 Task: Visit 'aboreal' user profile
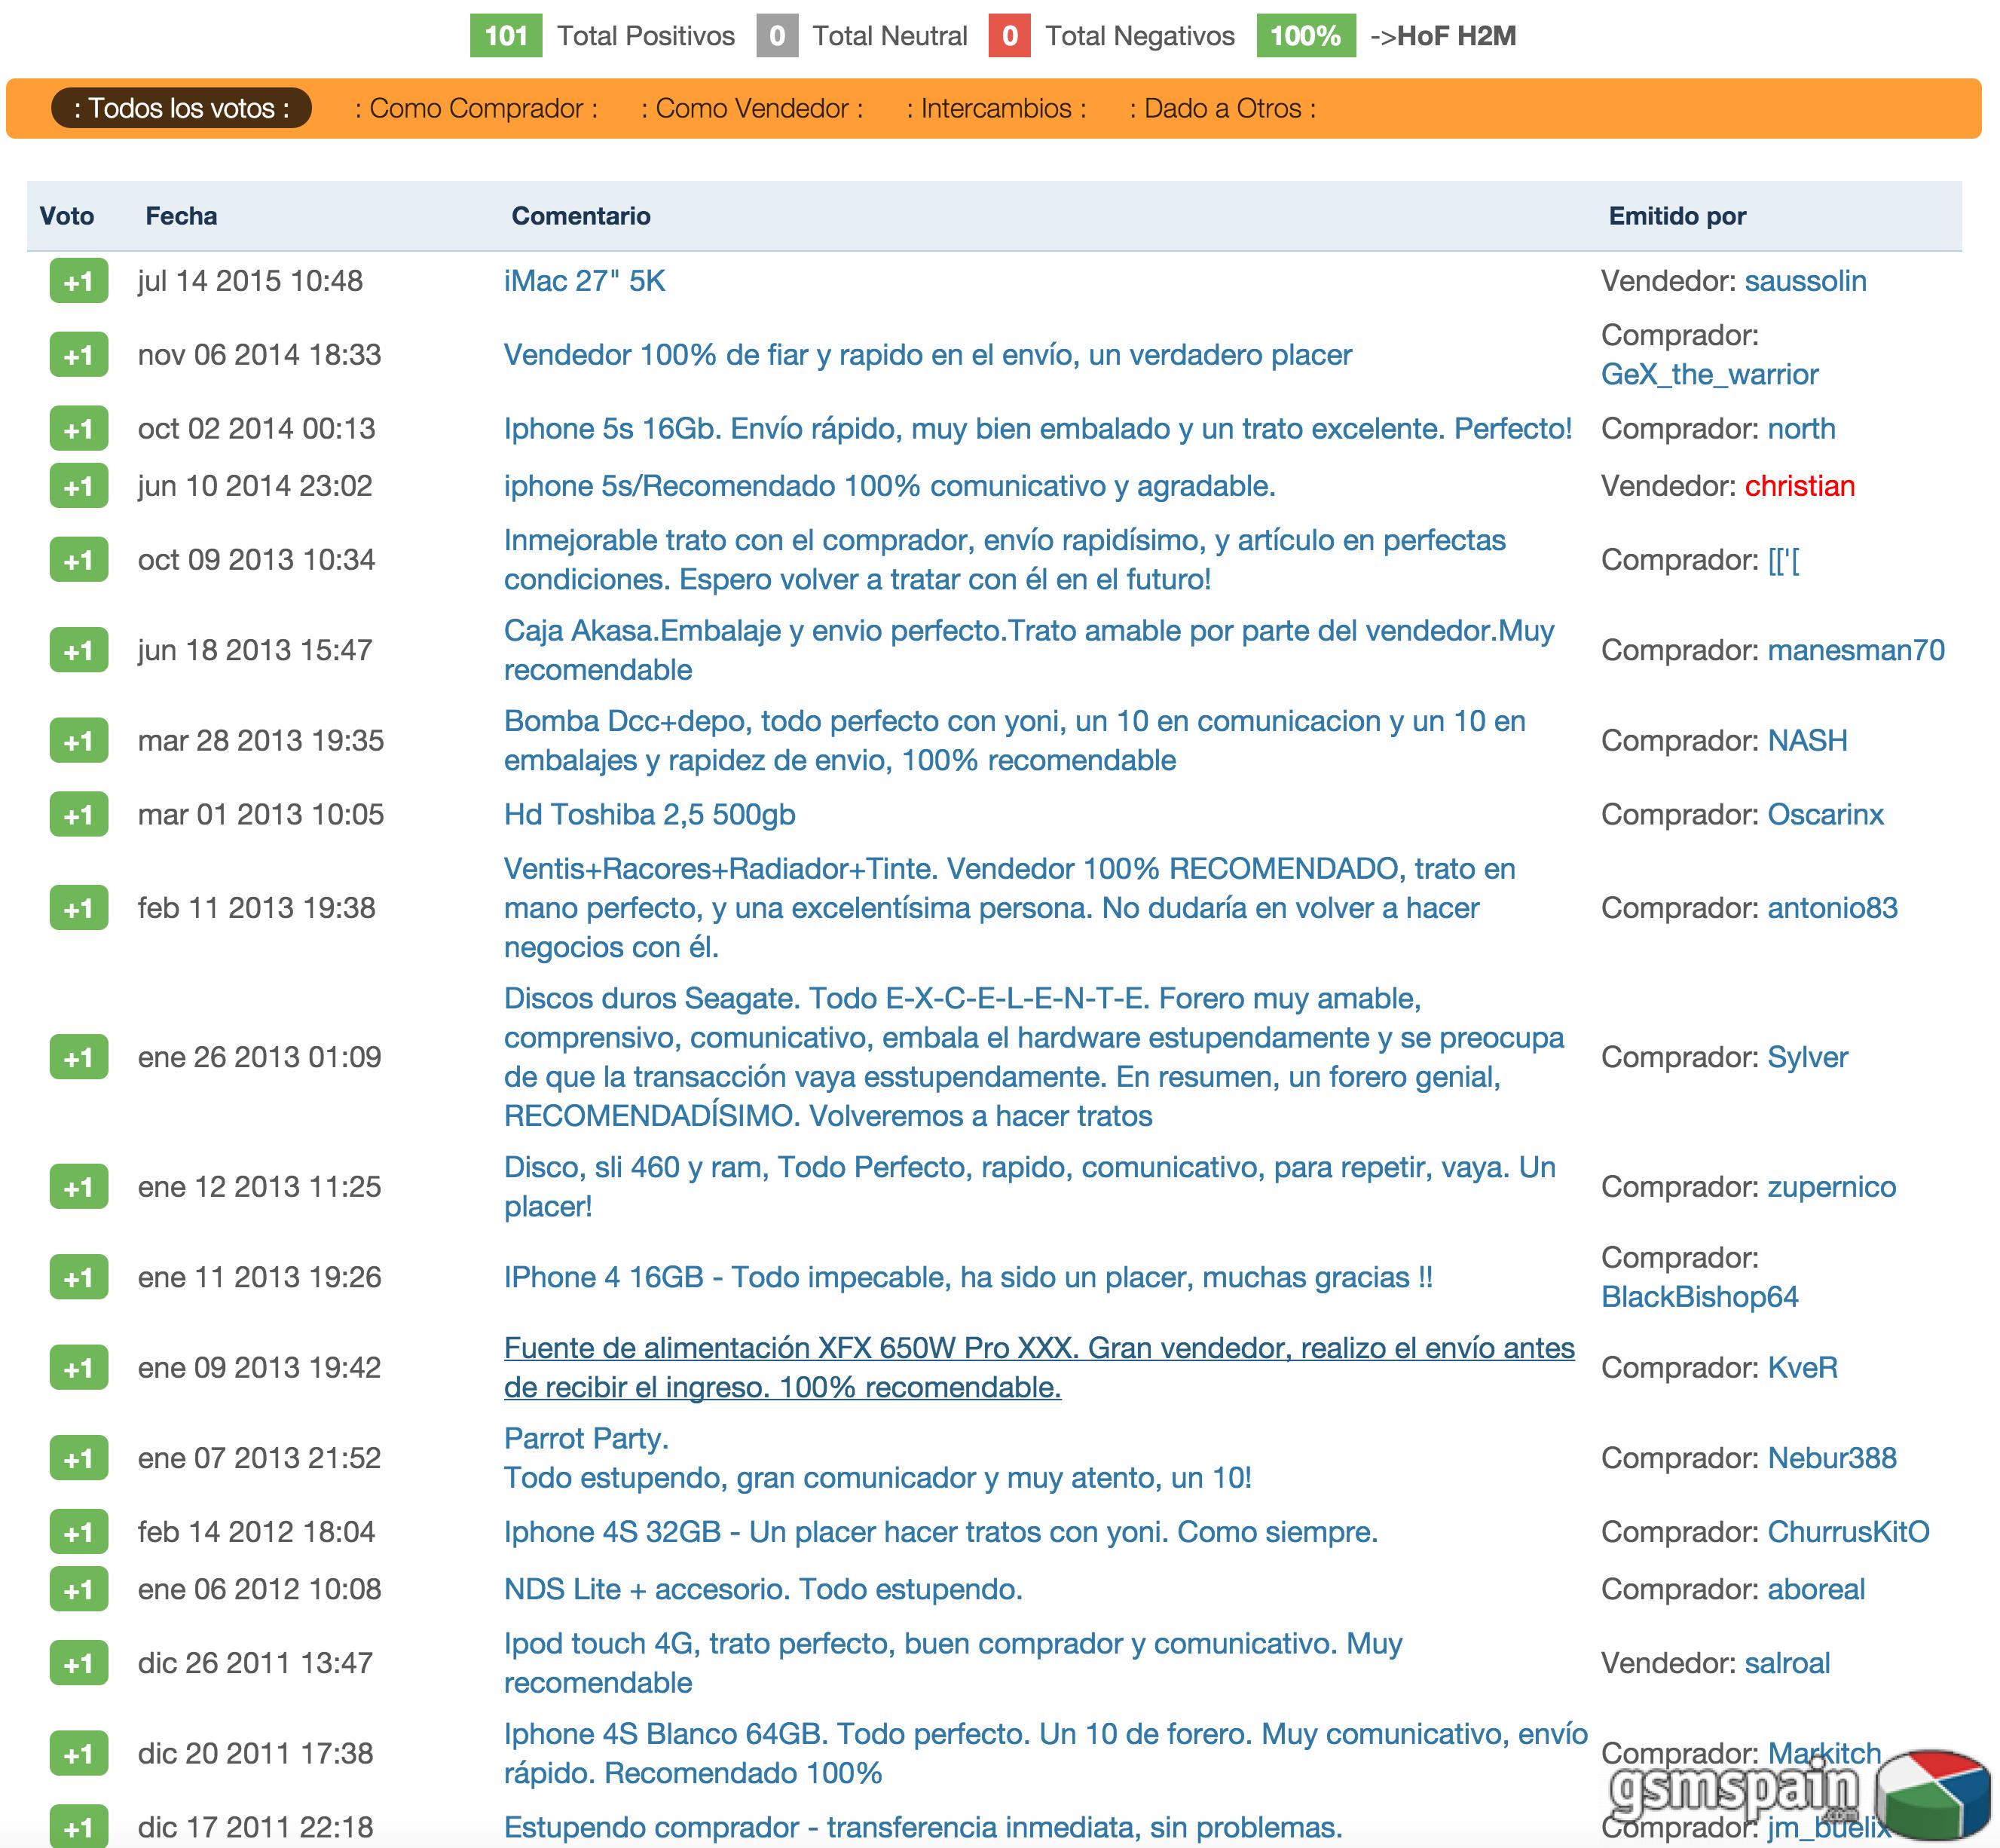click(x=1816, y=1589)
